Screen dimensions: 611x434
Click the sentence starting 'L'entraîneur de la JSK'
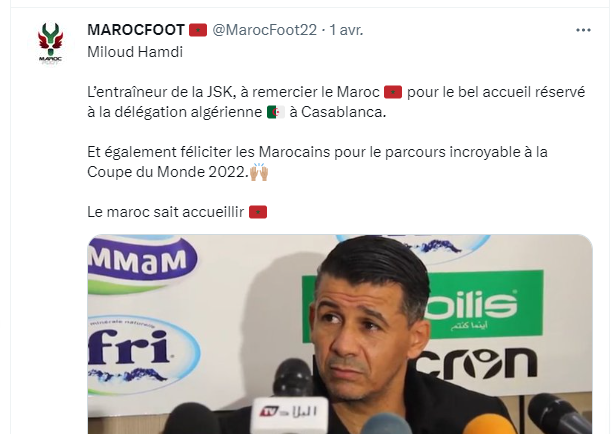336,102
